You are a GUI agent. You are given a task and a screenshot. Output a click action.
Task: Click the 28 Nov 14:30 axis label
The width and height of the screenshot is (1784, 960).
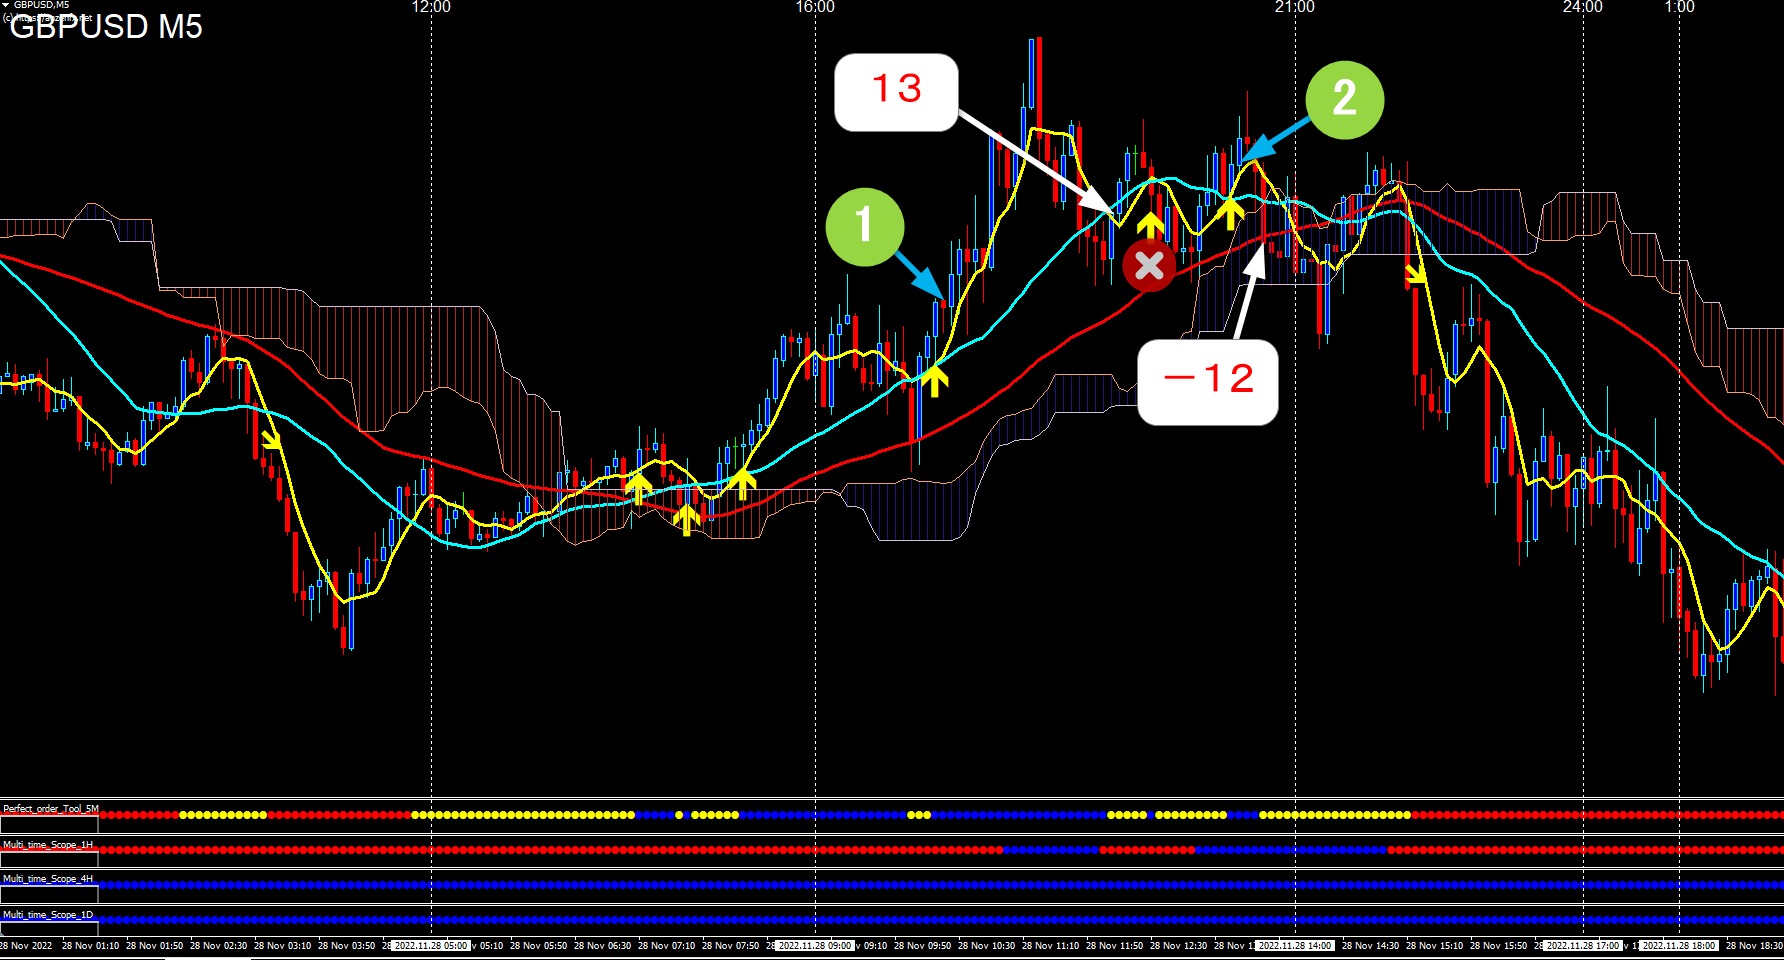[1370, 945]
